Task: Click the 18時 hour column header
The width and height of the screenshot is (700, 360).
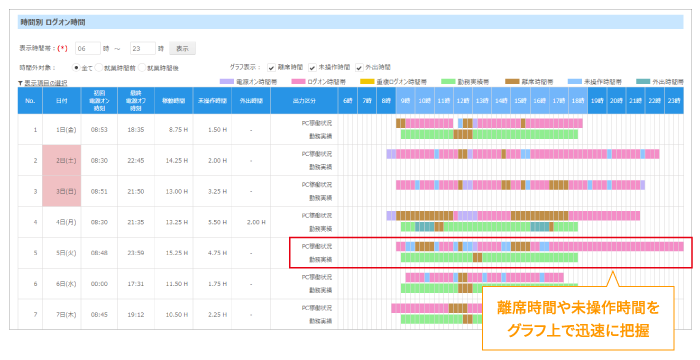Action: pyautogui.click(x=578, y=101)
